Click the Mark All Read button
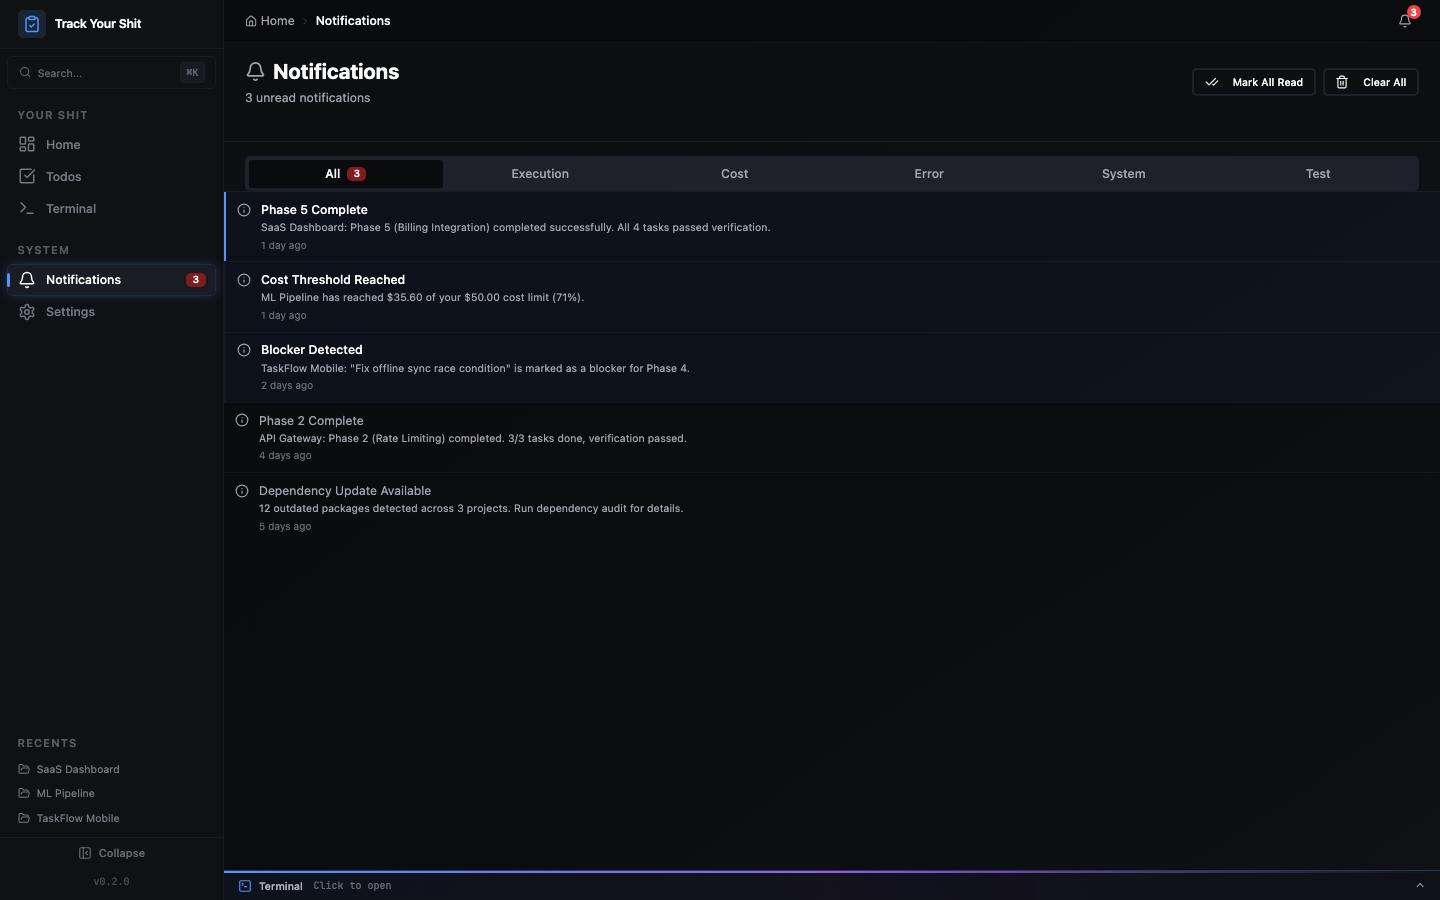This screenshot has height=900, width=1440. click(1253, 81)
